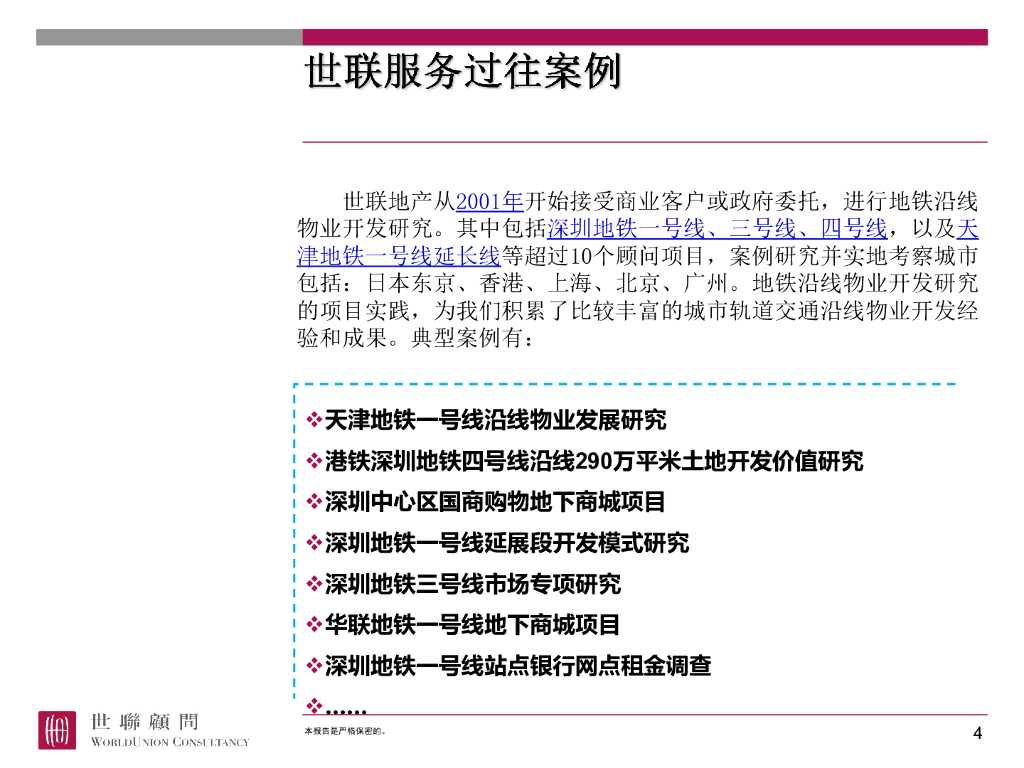
Task: Click the page number 4
Action: (x=978, y=733)
